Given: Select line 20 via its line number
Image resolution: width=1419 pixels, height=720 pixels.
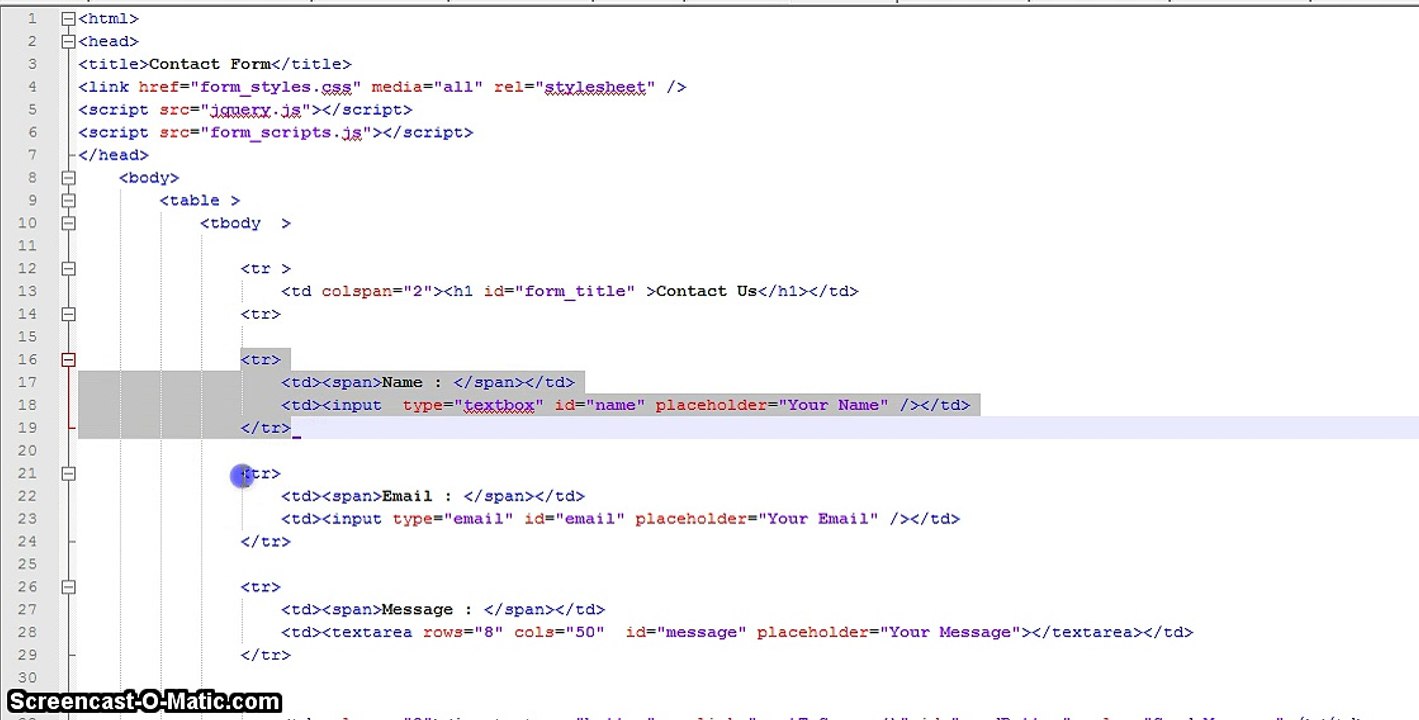Looking at the screenshot, I should coord(27,451).
